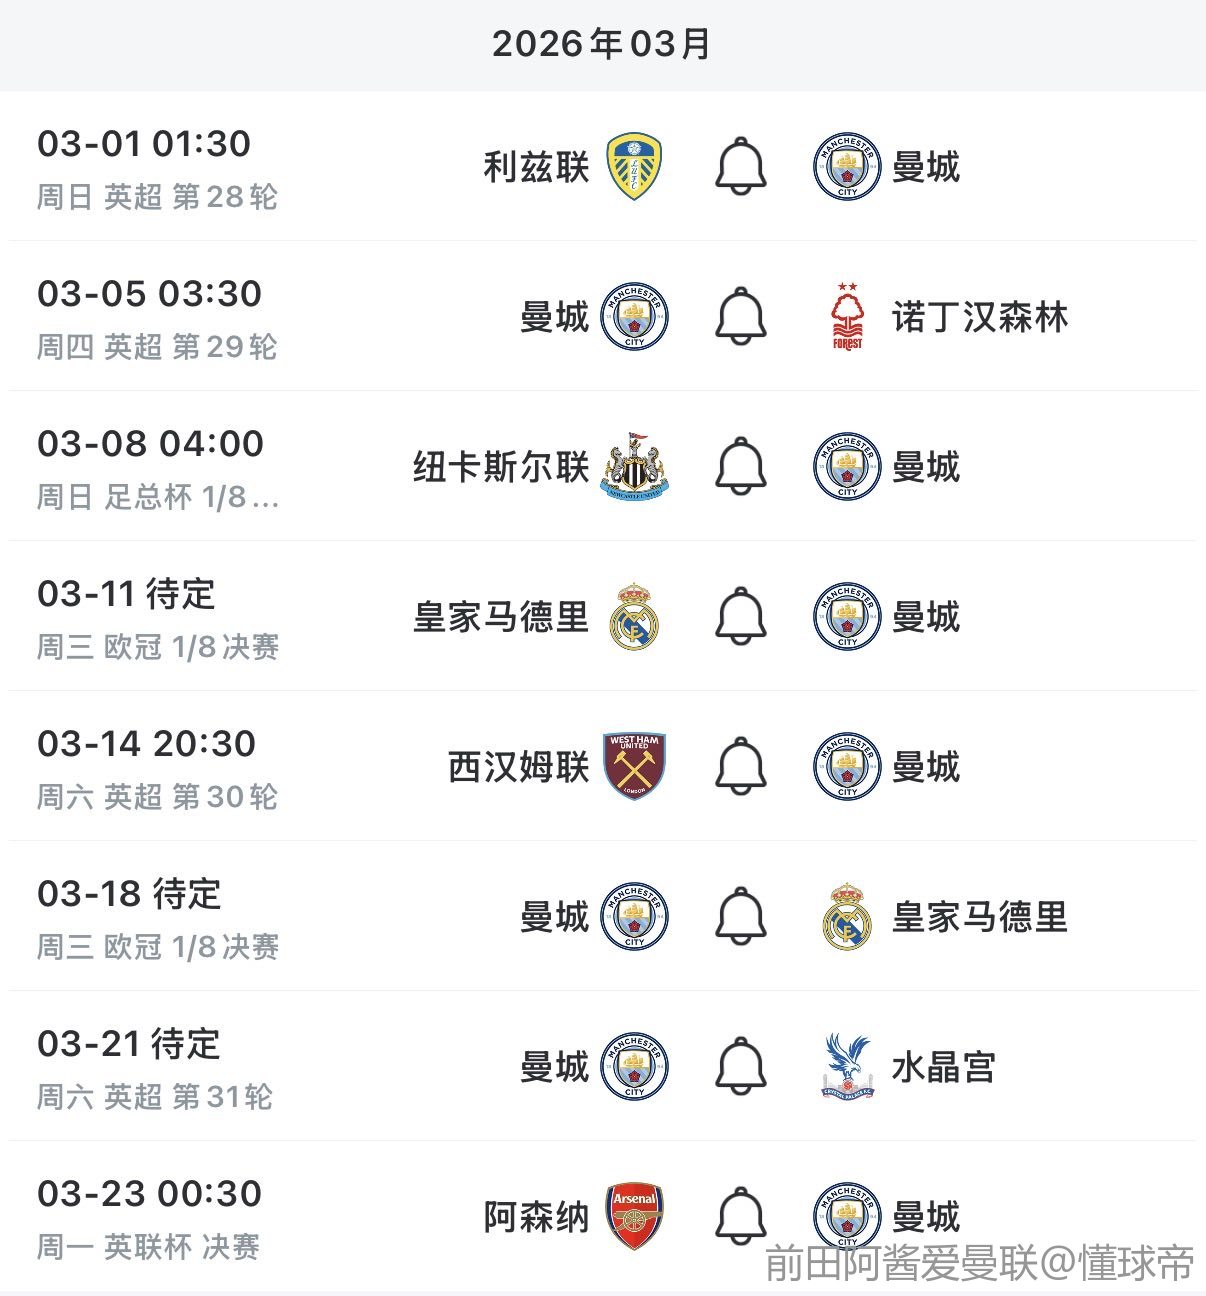Toggle reminder bell for Leeds vs Man City
This screenshot has height=1296, width=1206.
tap(741, 167)
